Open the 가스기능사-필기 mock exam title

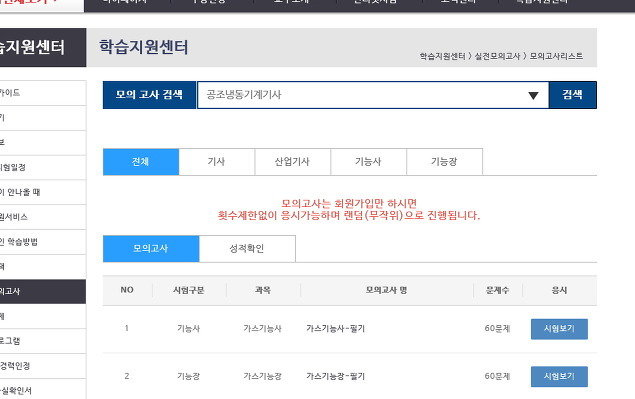pyautogui.click(x=335, y=329)
